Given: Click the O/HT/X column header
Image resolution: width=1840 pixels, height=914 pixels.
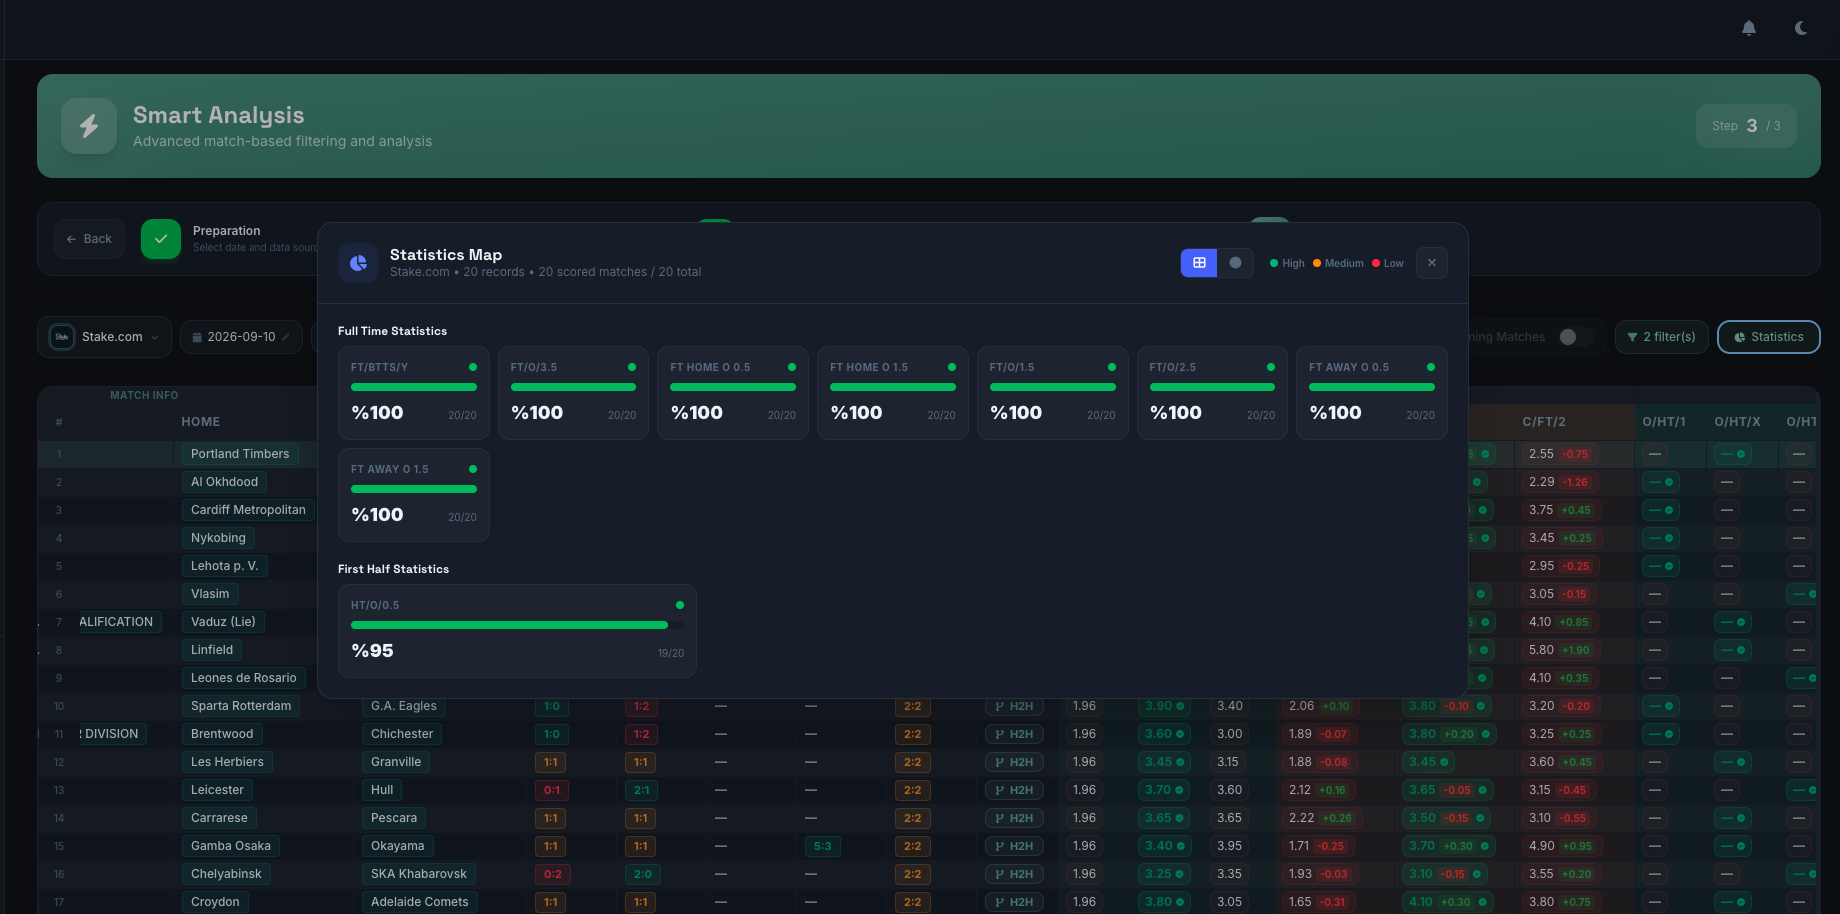Looking at the screenshot, I should [x=1737, y=422].
